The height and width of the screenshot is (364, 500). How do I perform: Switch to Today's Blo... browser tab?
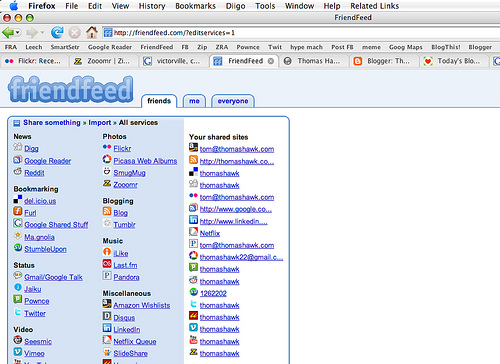click(453, 61)
